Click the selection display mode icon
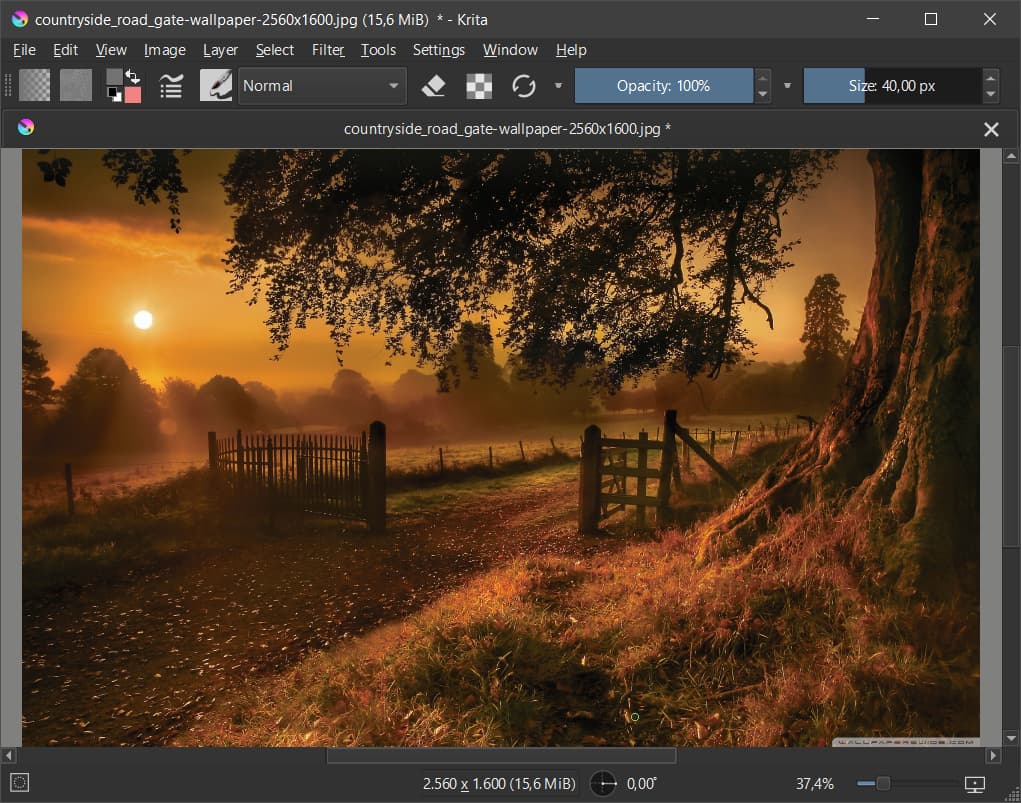This screenshot has height=803, width=1021. 20,784
